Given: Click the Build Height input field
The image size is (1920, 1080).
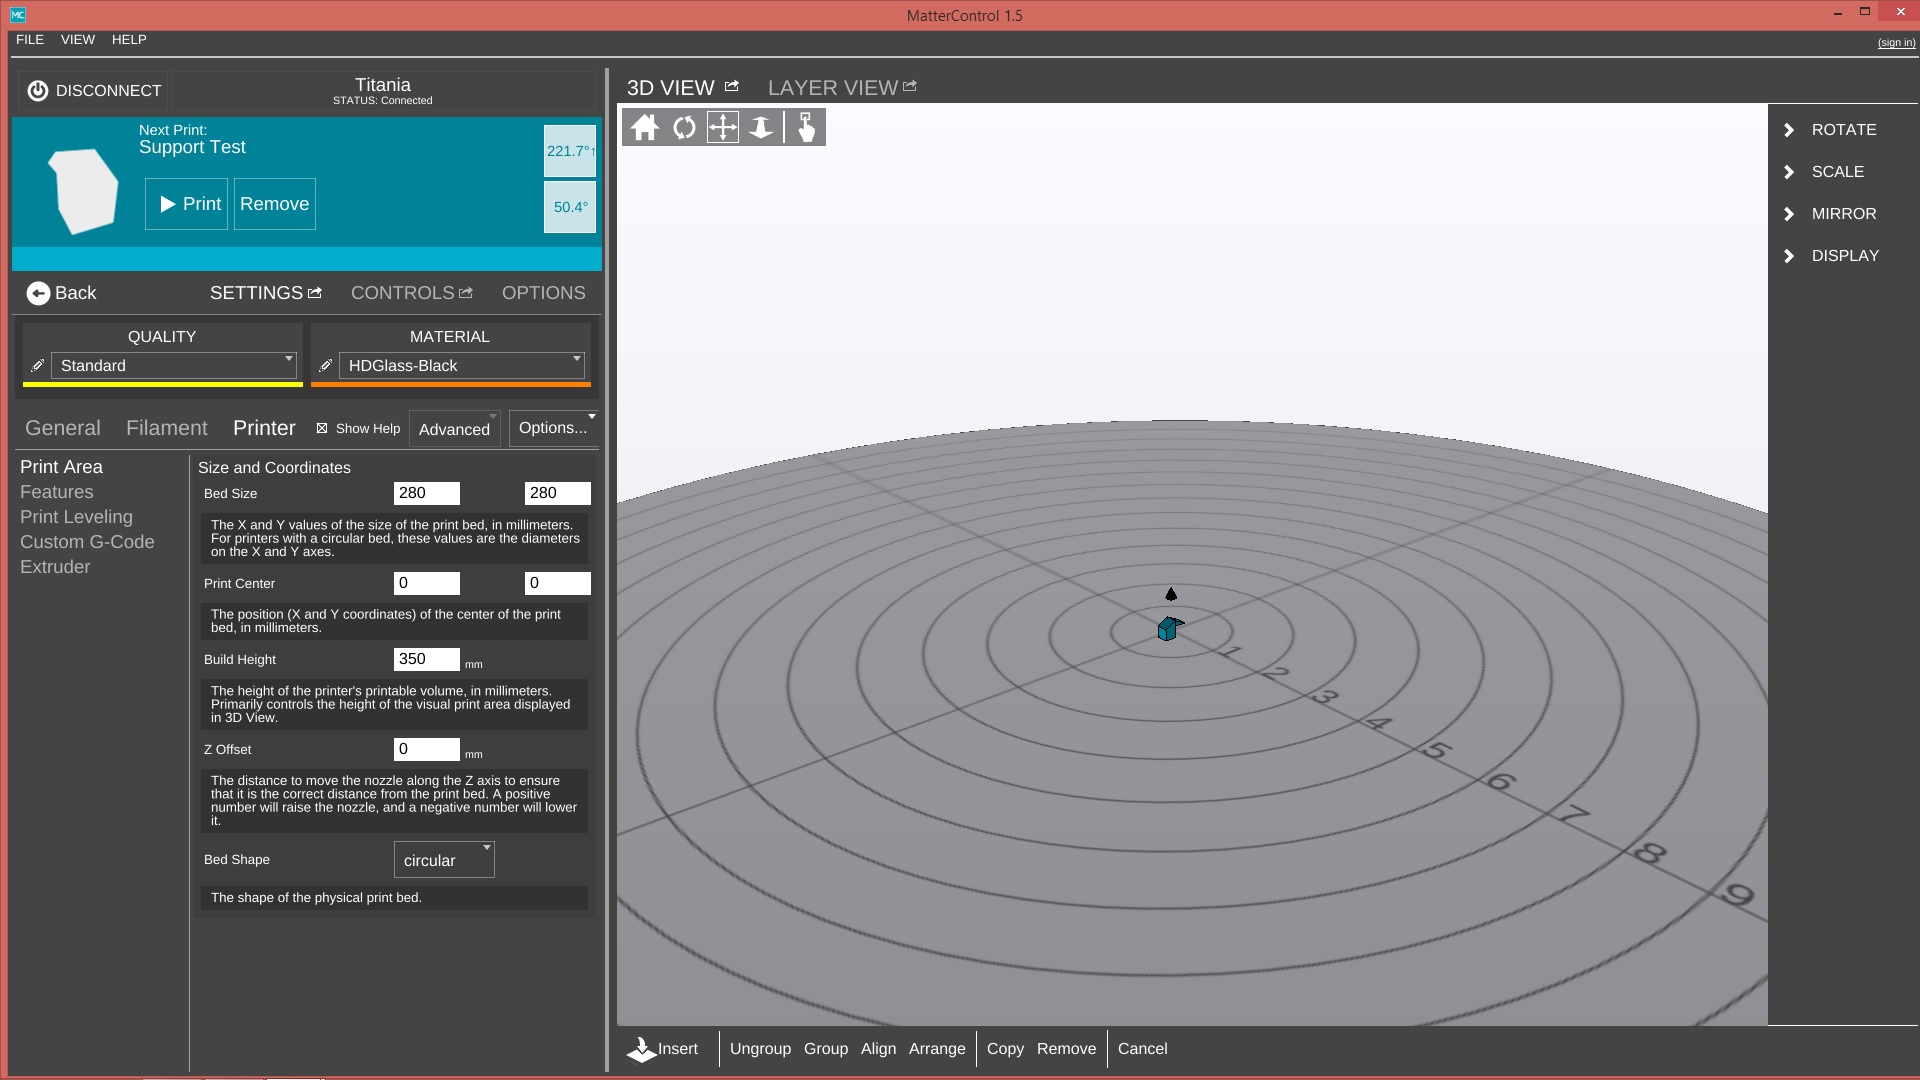Looking at the screenshot, I should (x=426, y=659).
